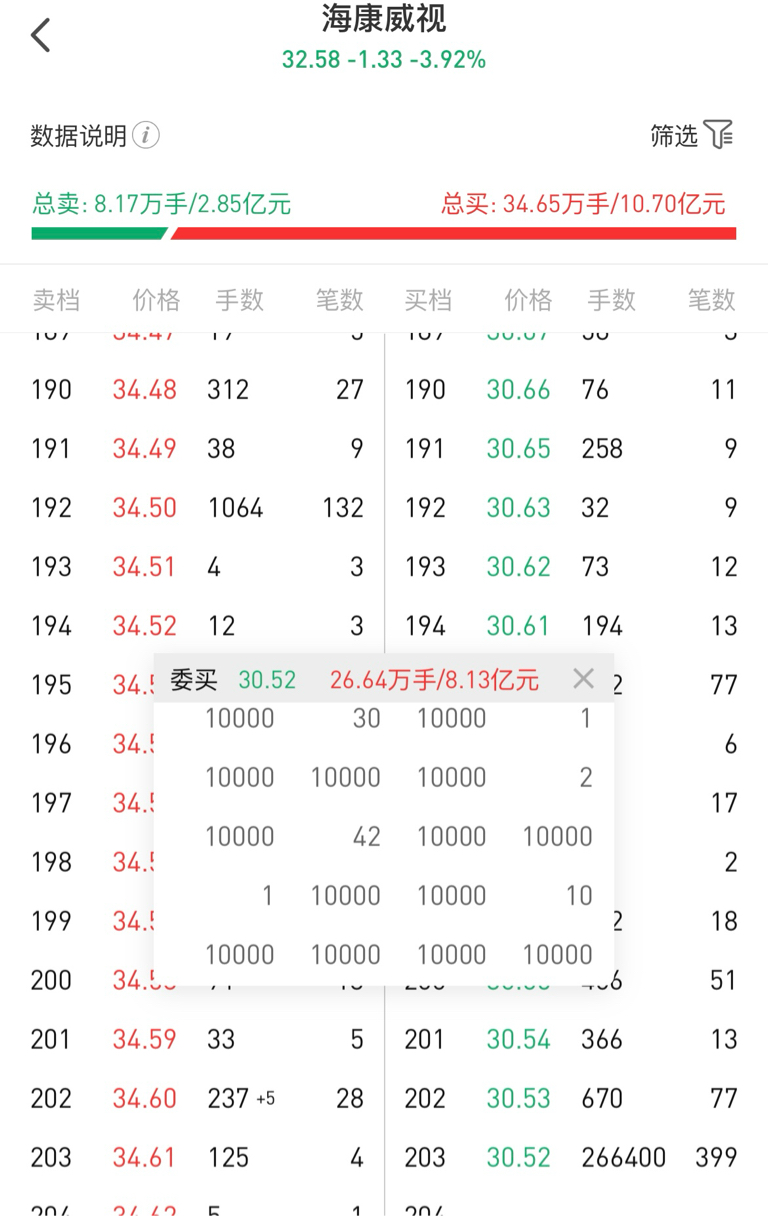768x1216 pixels.
Task: Select sell volume 312
Action: [x=228, y=390]
